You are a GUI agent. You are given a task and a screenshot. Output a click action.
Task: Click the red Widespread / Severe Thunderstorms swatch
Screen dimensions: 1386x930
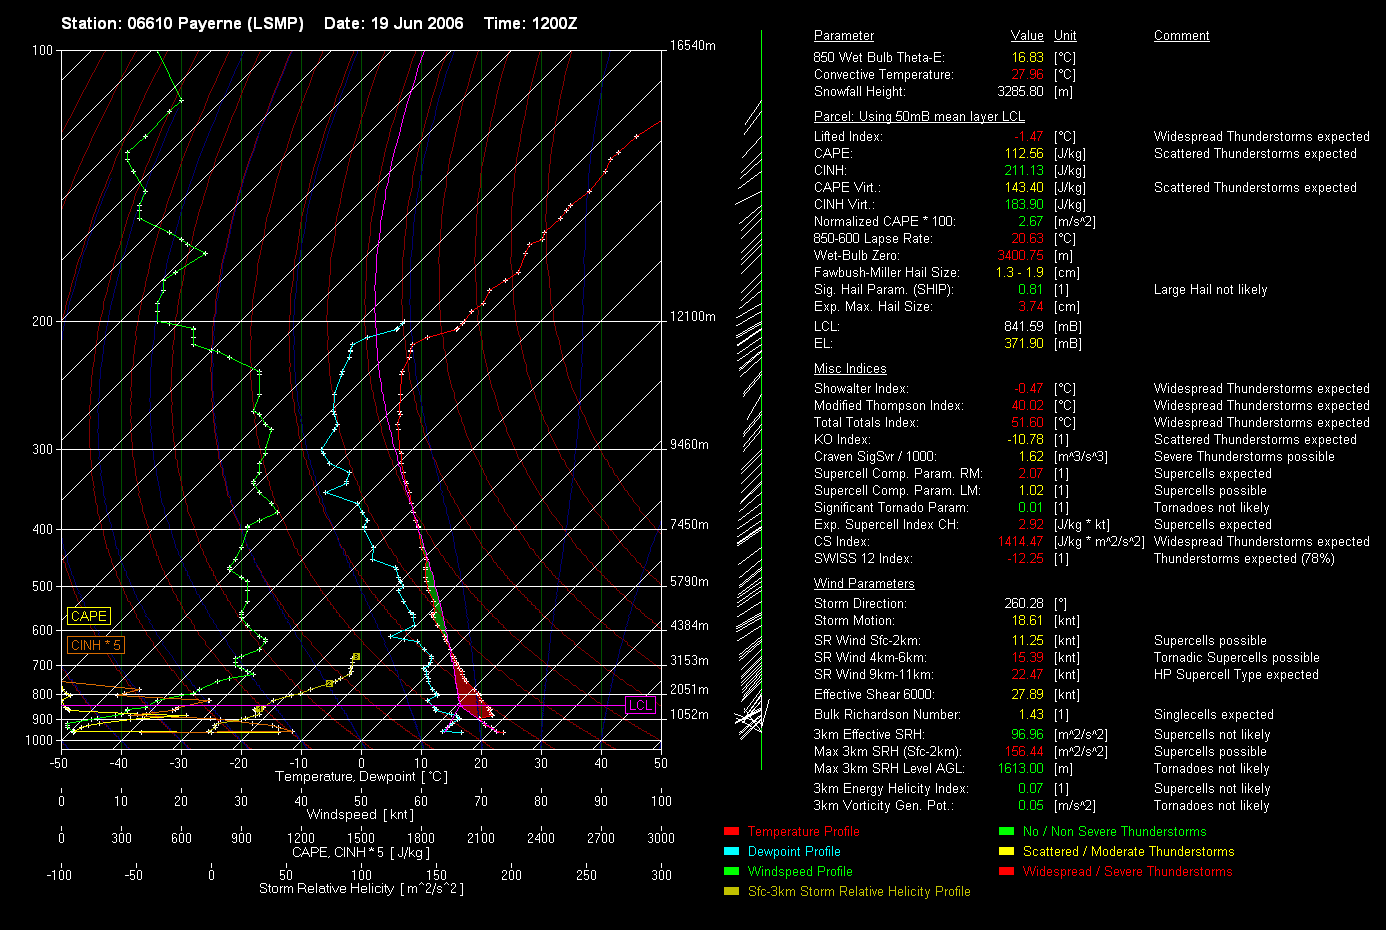(x=1006, y=871)
